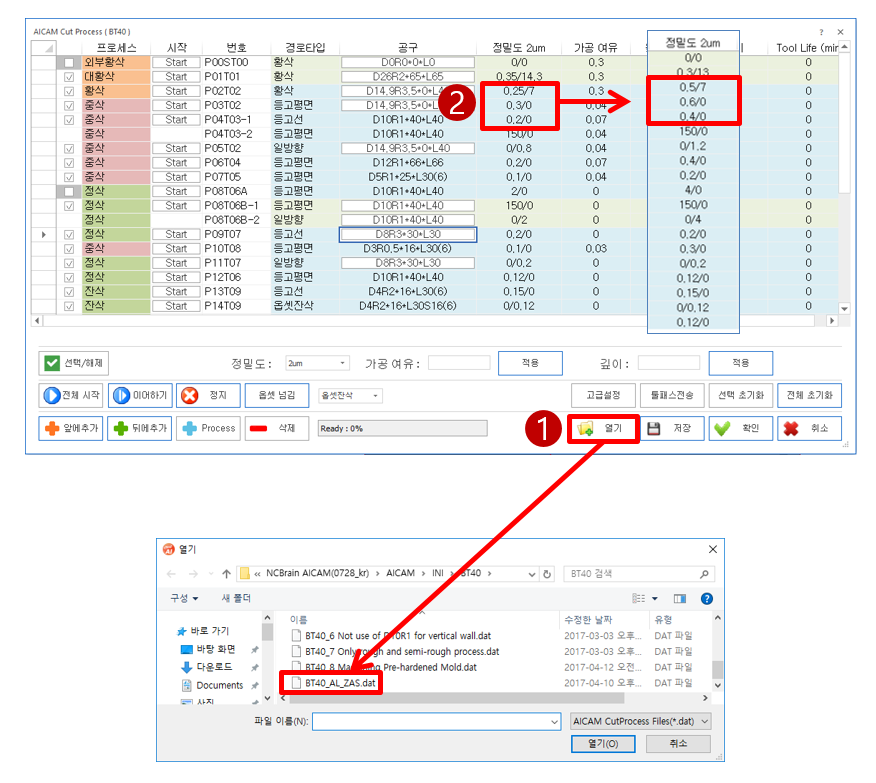Viewport: 876px width, 783px height.
Task: Click the 정지 (Stop) red X button
Action: click(207, 395)
